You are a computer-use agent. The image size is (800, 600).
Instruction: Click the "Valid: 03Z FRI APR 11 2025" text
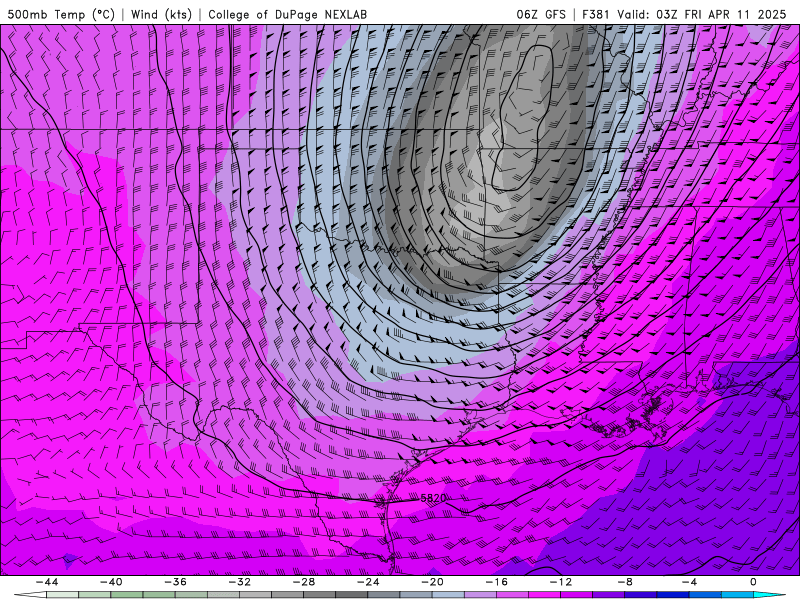click(702, 14)
